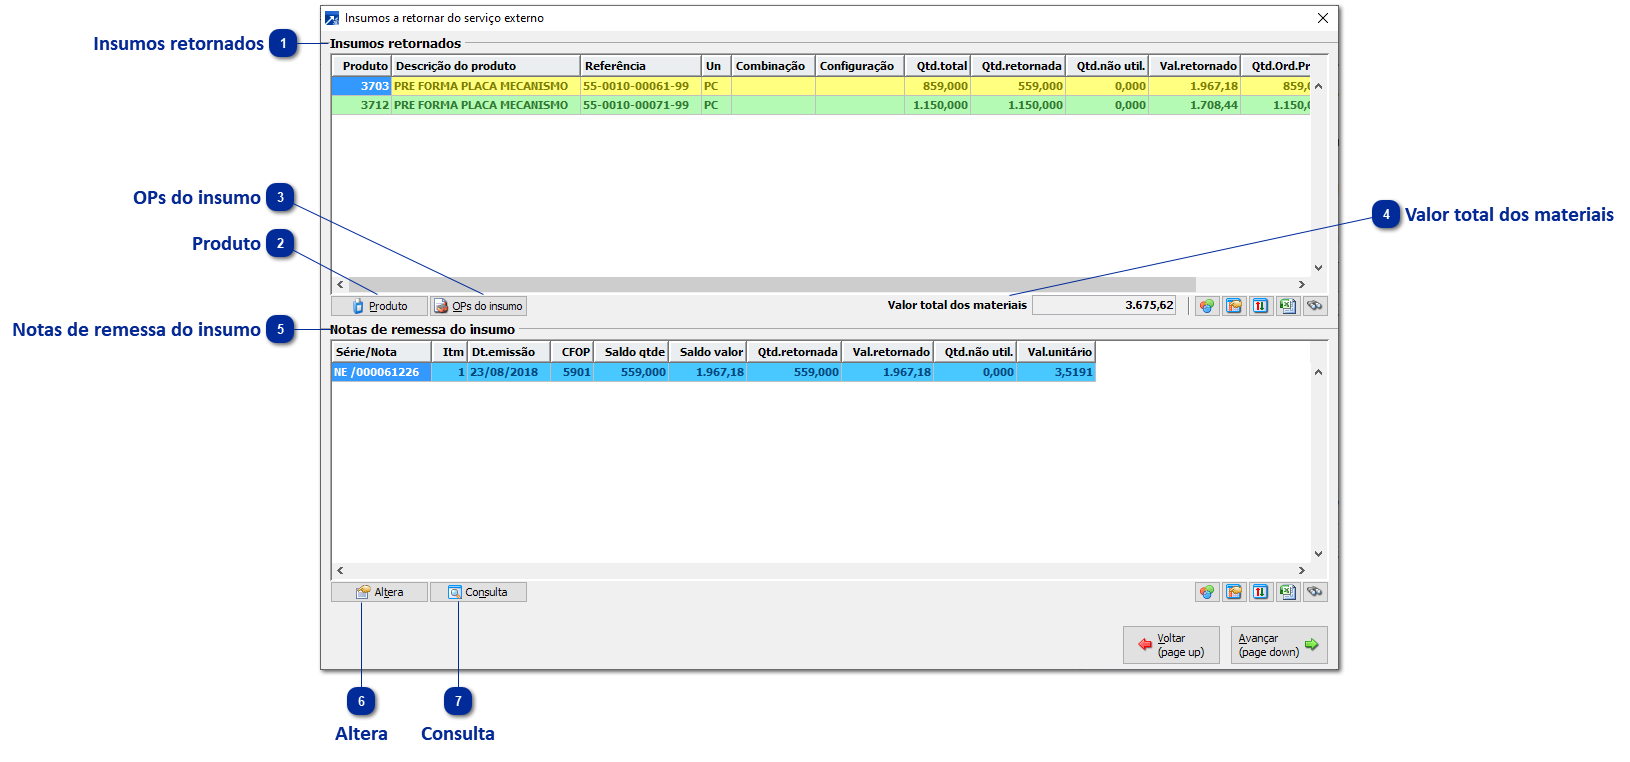Click the Qtd.total column header
This screenshot has height=762, width=1630.
pyautogui.click(x=937, y=66)
